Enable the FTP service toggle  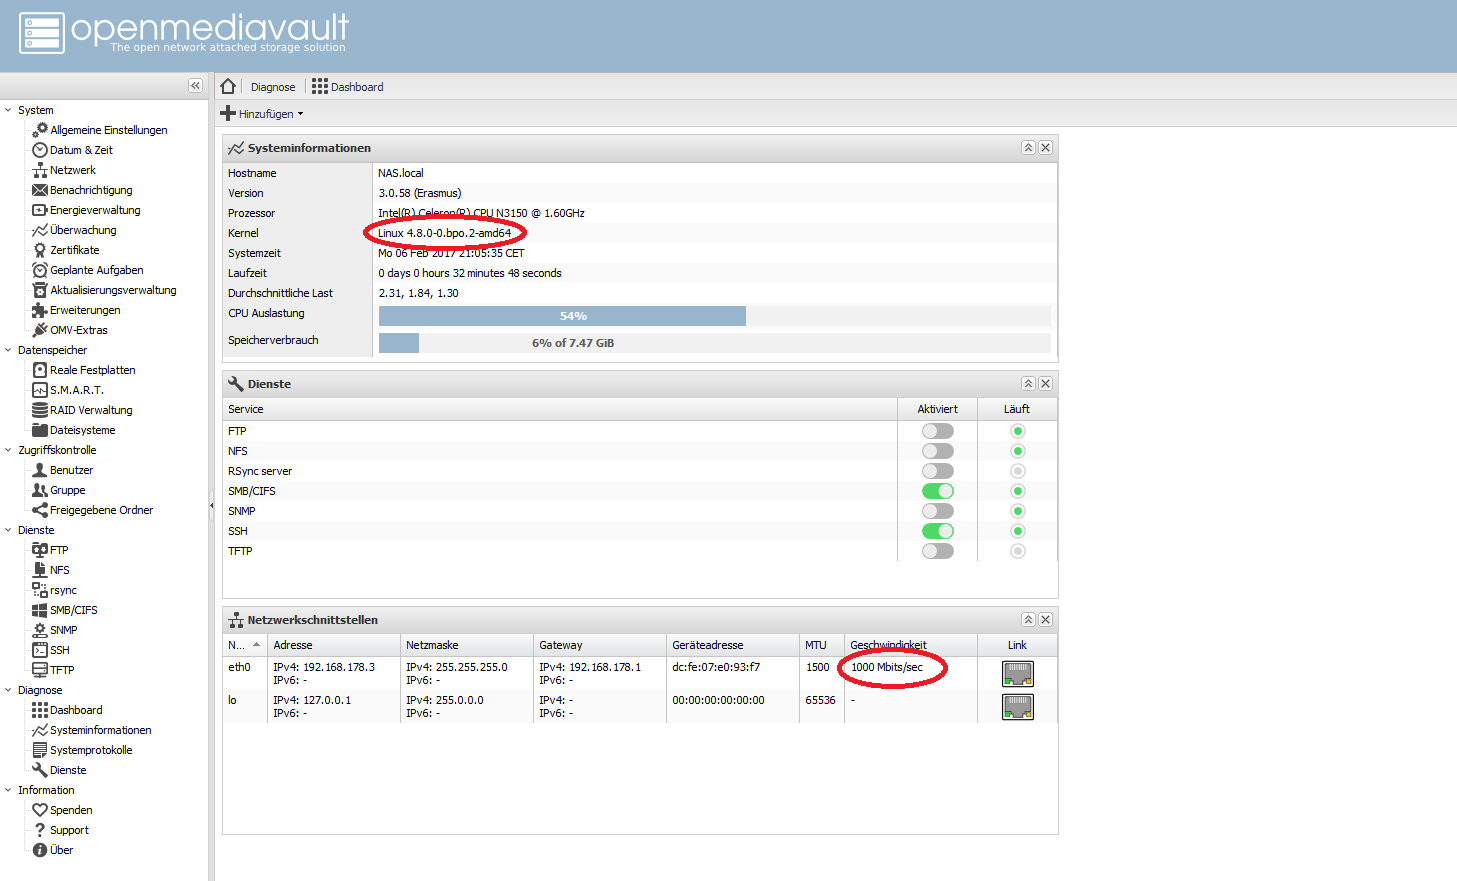click(x=937, y=431)
